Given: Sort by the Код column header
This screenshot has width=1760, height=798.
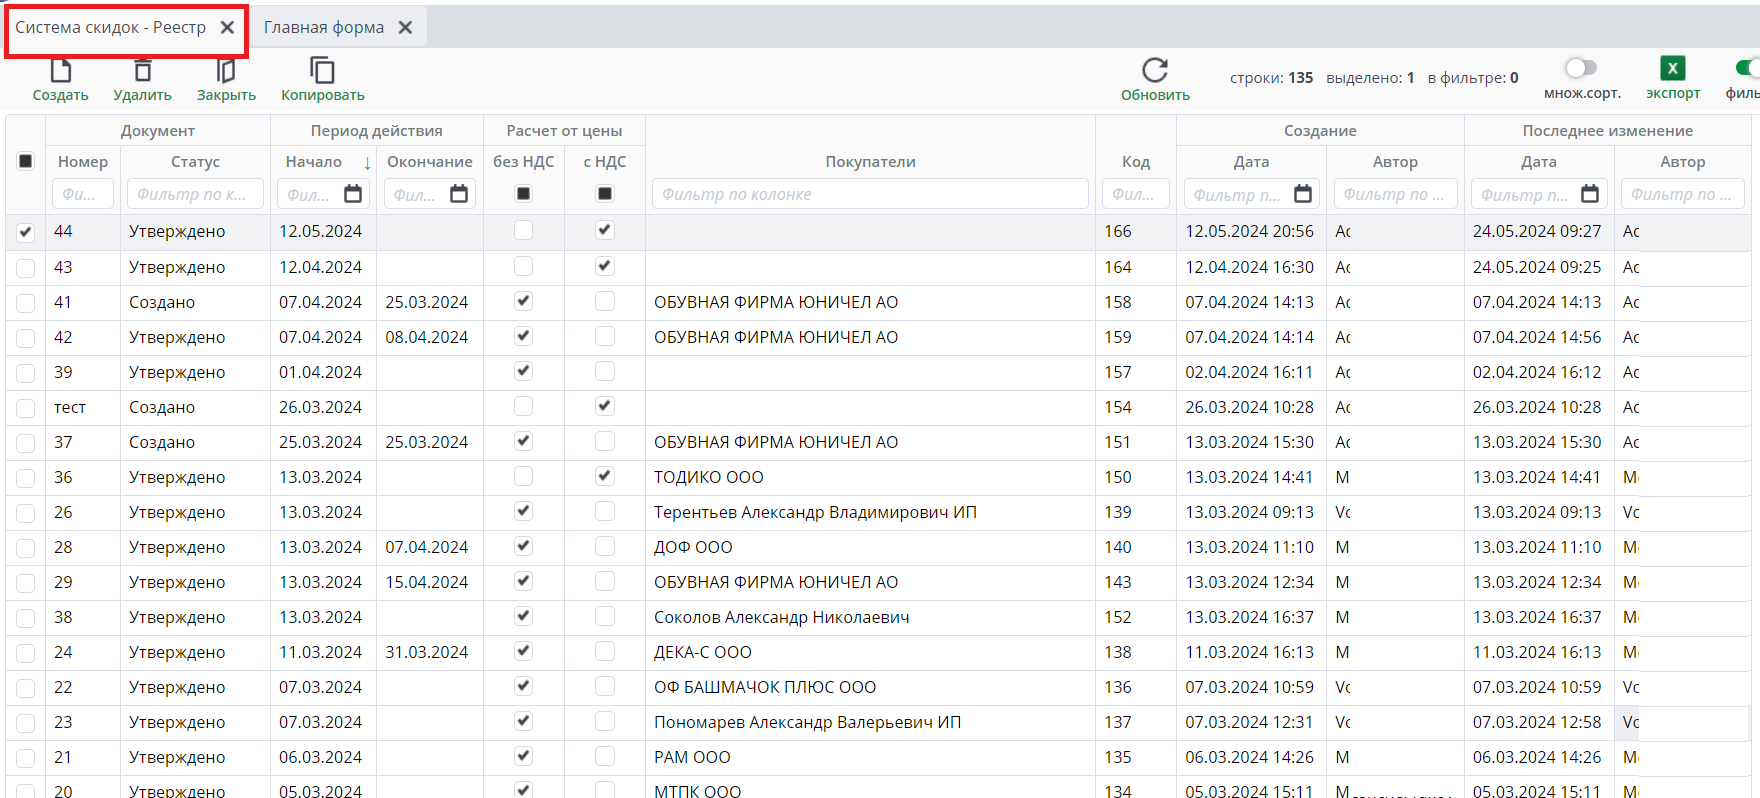Looking at the screenshot, I should pos(1135,162).
